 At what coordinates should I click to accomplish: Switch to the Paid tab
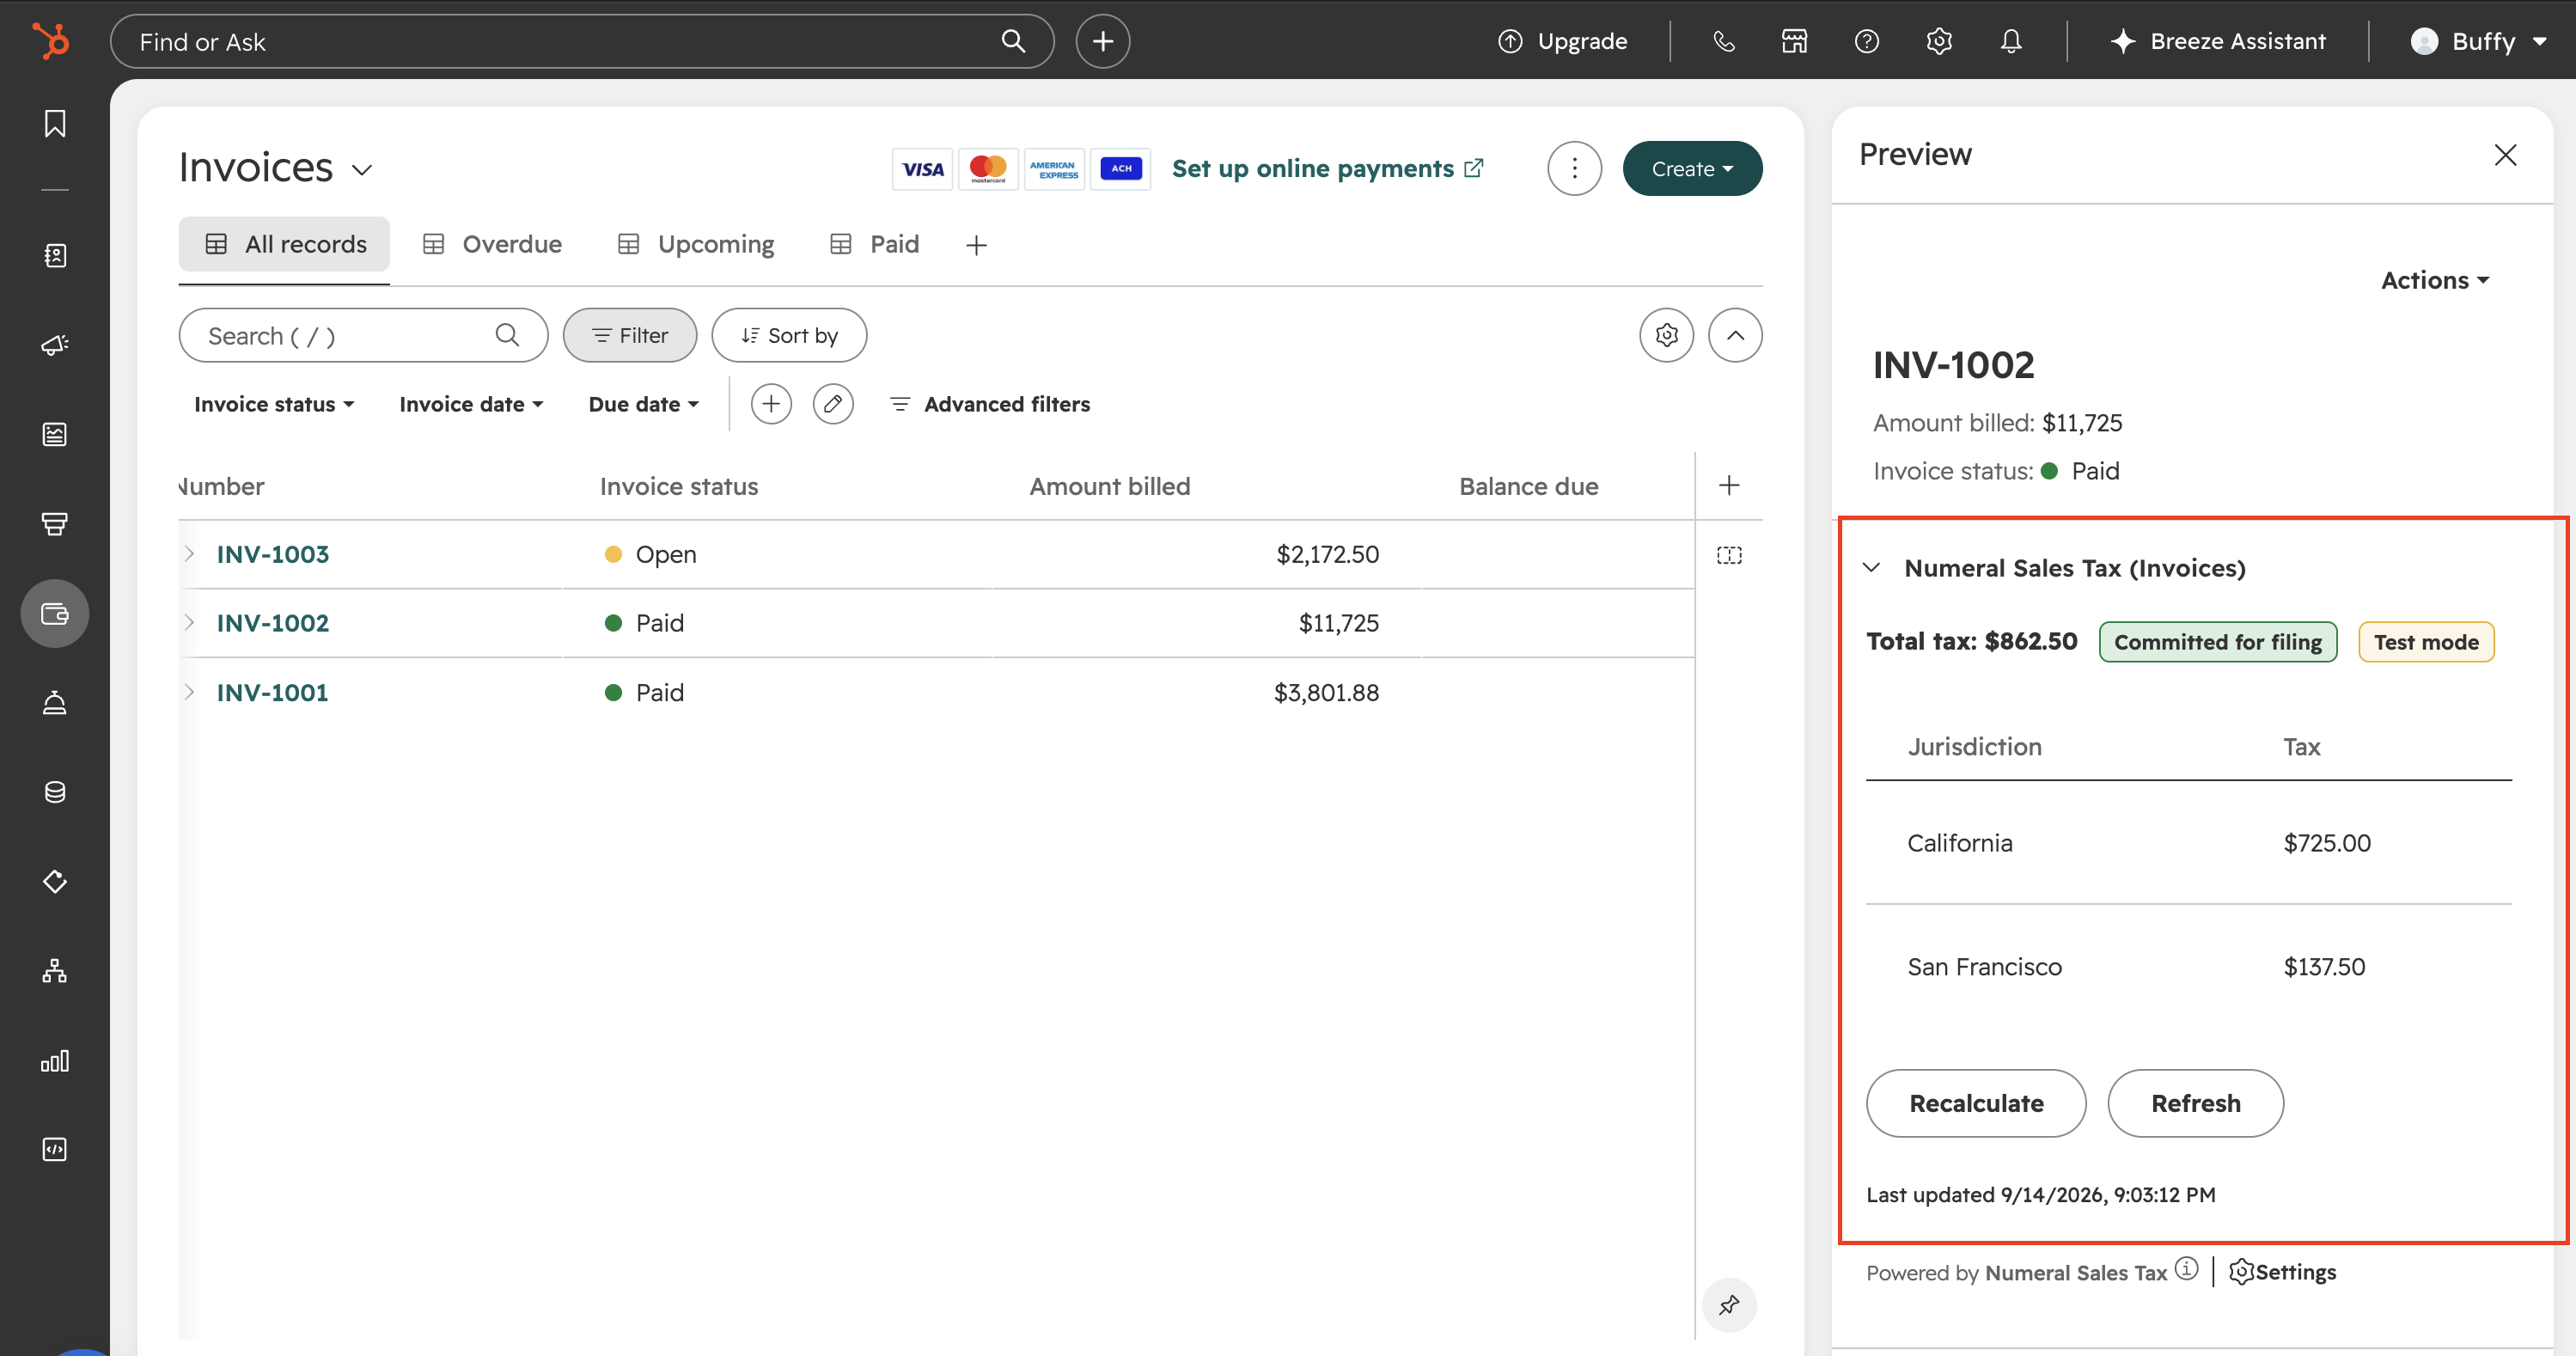[875, 244]
